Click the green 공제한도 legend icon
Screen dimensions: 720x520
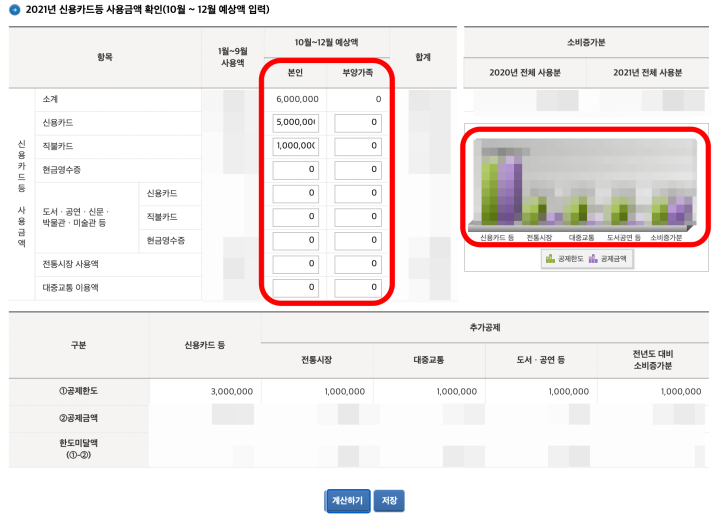(550, 258)
